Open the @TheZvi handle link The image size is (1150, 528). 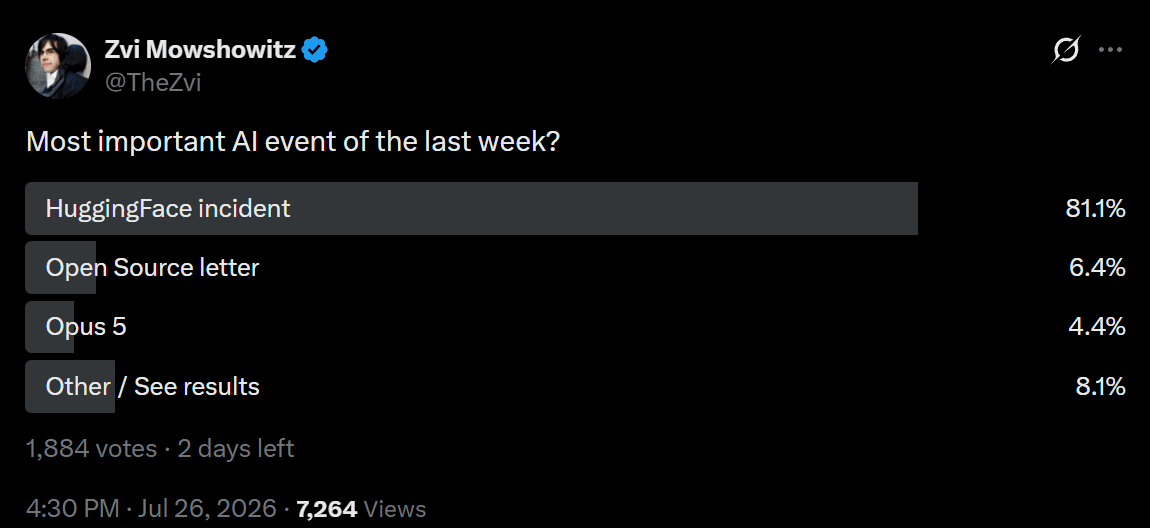point(153,83)
